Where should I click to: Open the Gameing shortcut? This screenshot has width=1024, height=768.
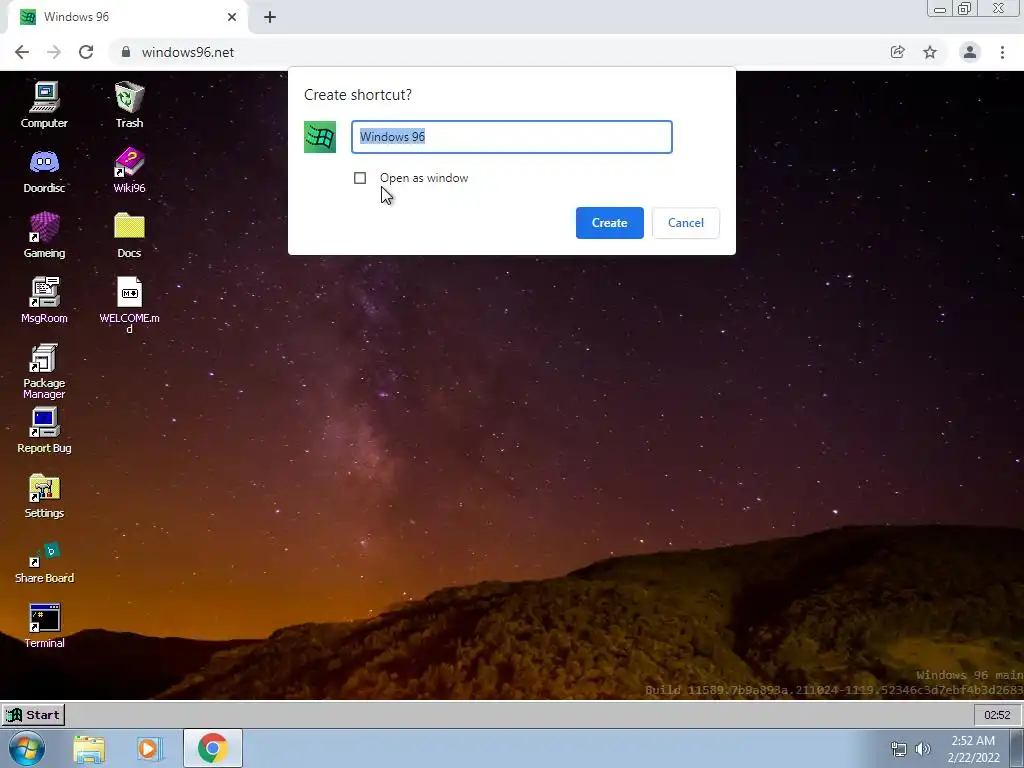pyautogui.click(x=44, y=236)
